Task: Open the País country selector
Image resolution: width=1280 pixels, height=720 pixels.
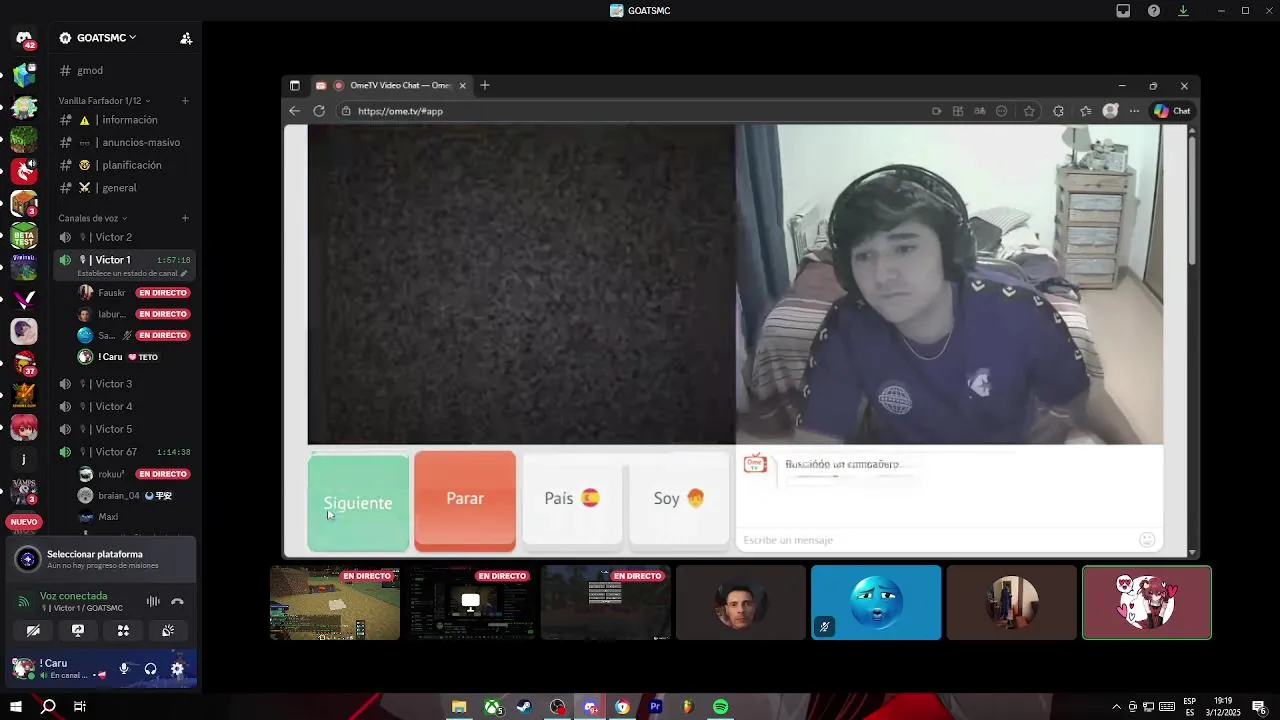Action: tap(572, 498)
